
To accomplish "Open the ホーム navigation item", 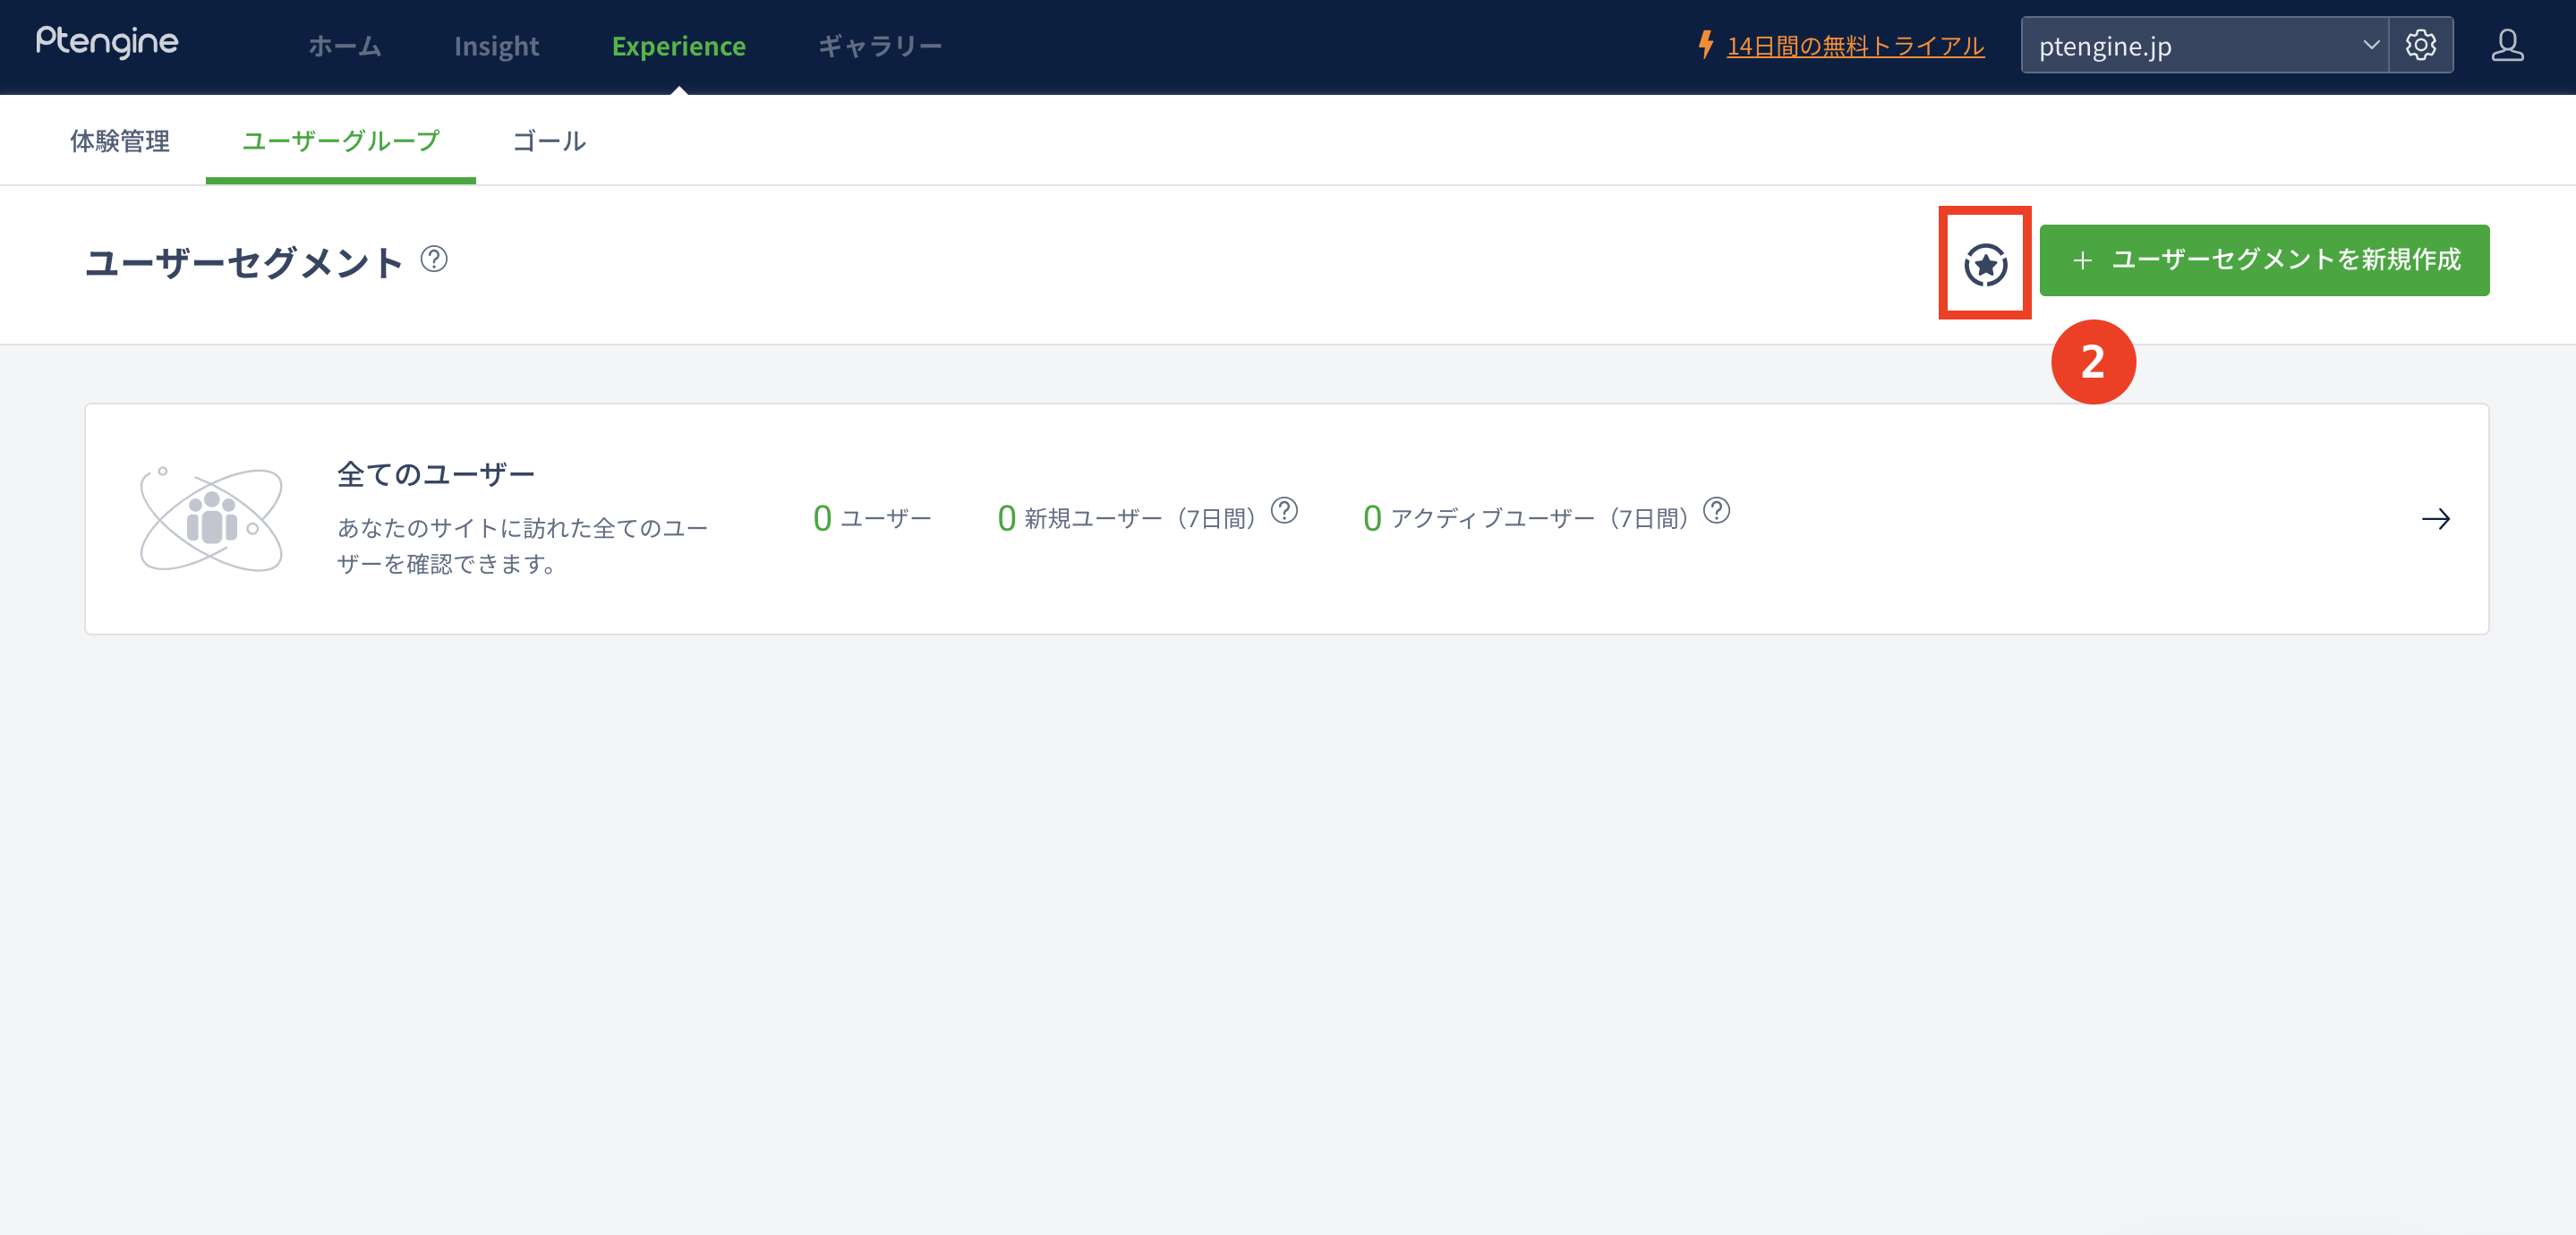I will coord(345,46).
